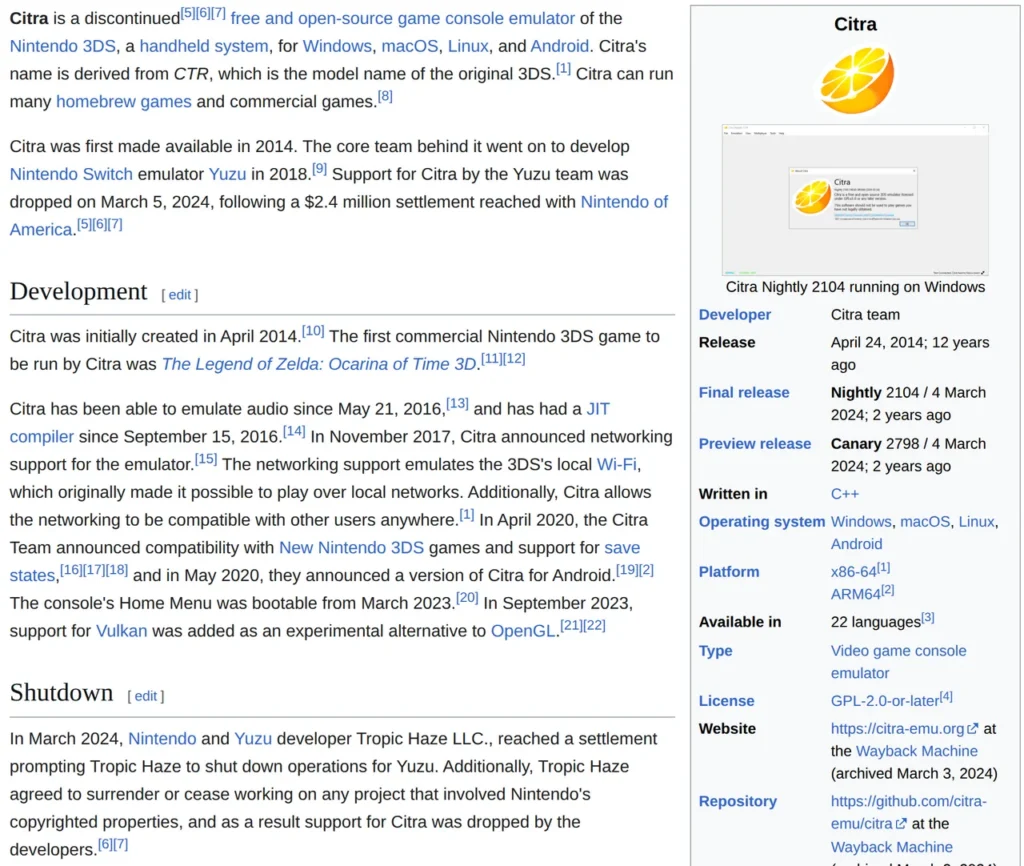
Task: Click the License label in infobox
Action: coord(726,701)
